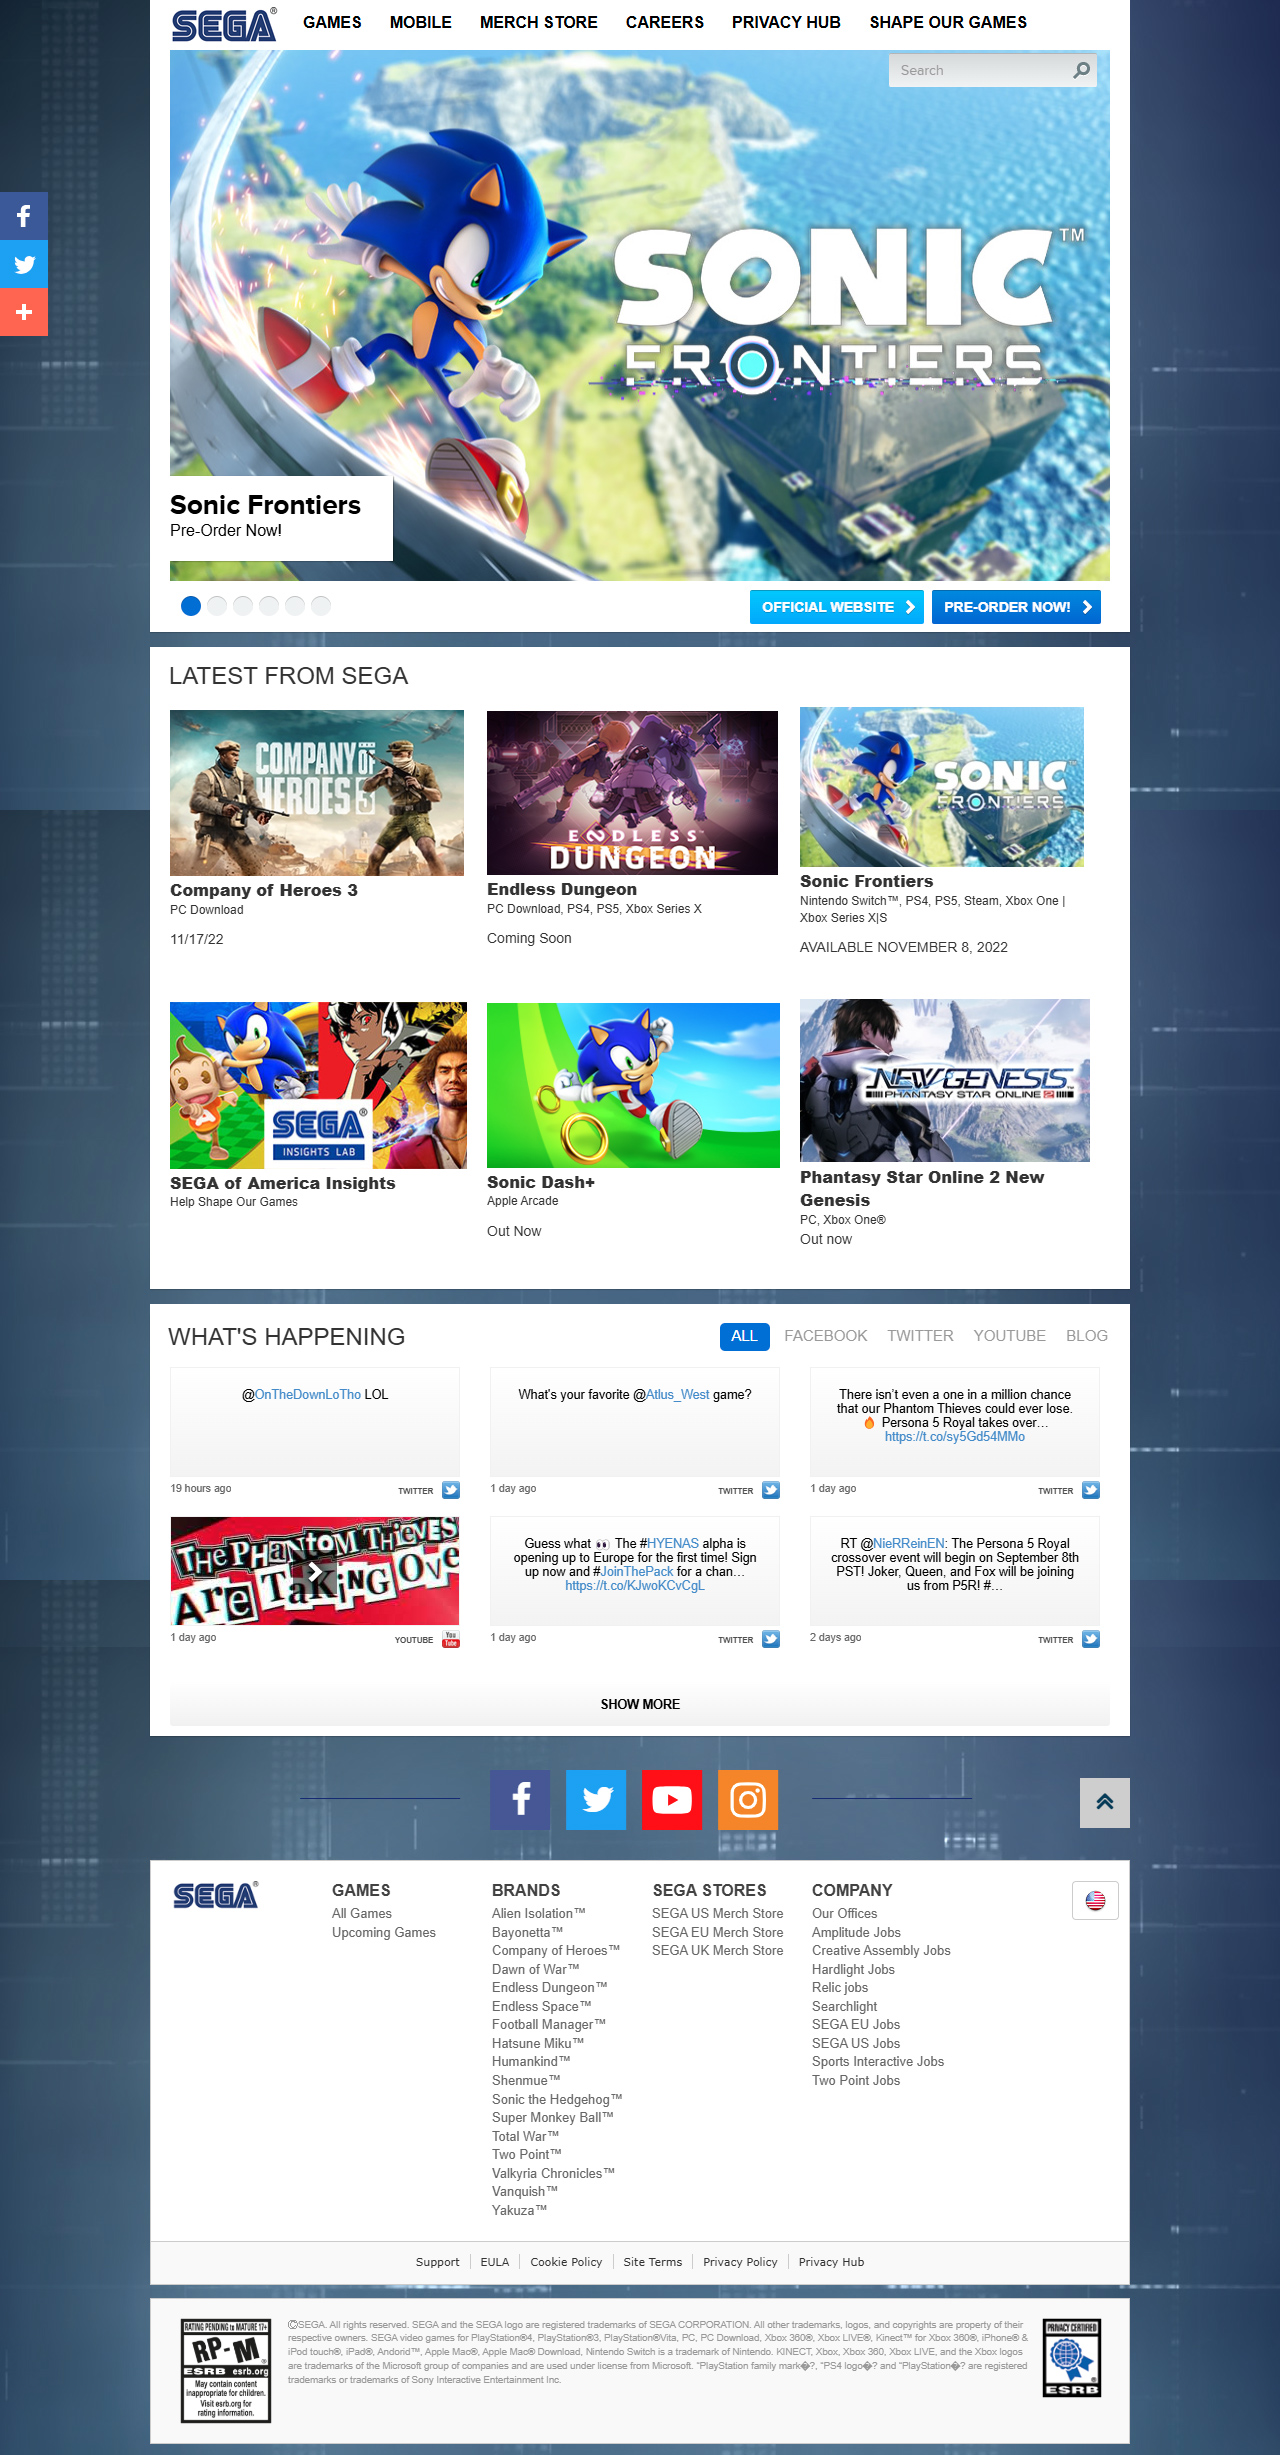Open SEGA of America Insights thumbnail
Viewport: 1280px width, 2455px height.
318,1085
